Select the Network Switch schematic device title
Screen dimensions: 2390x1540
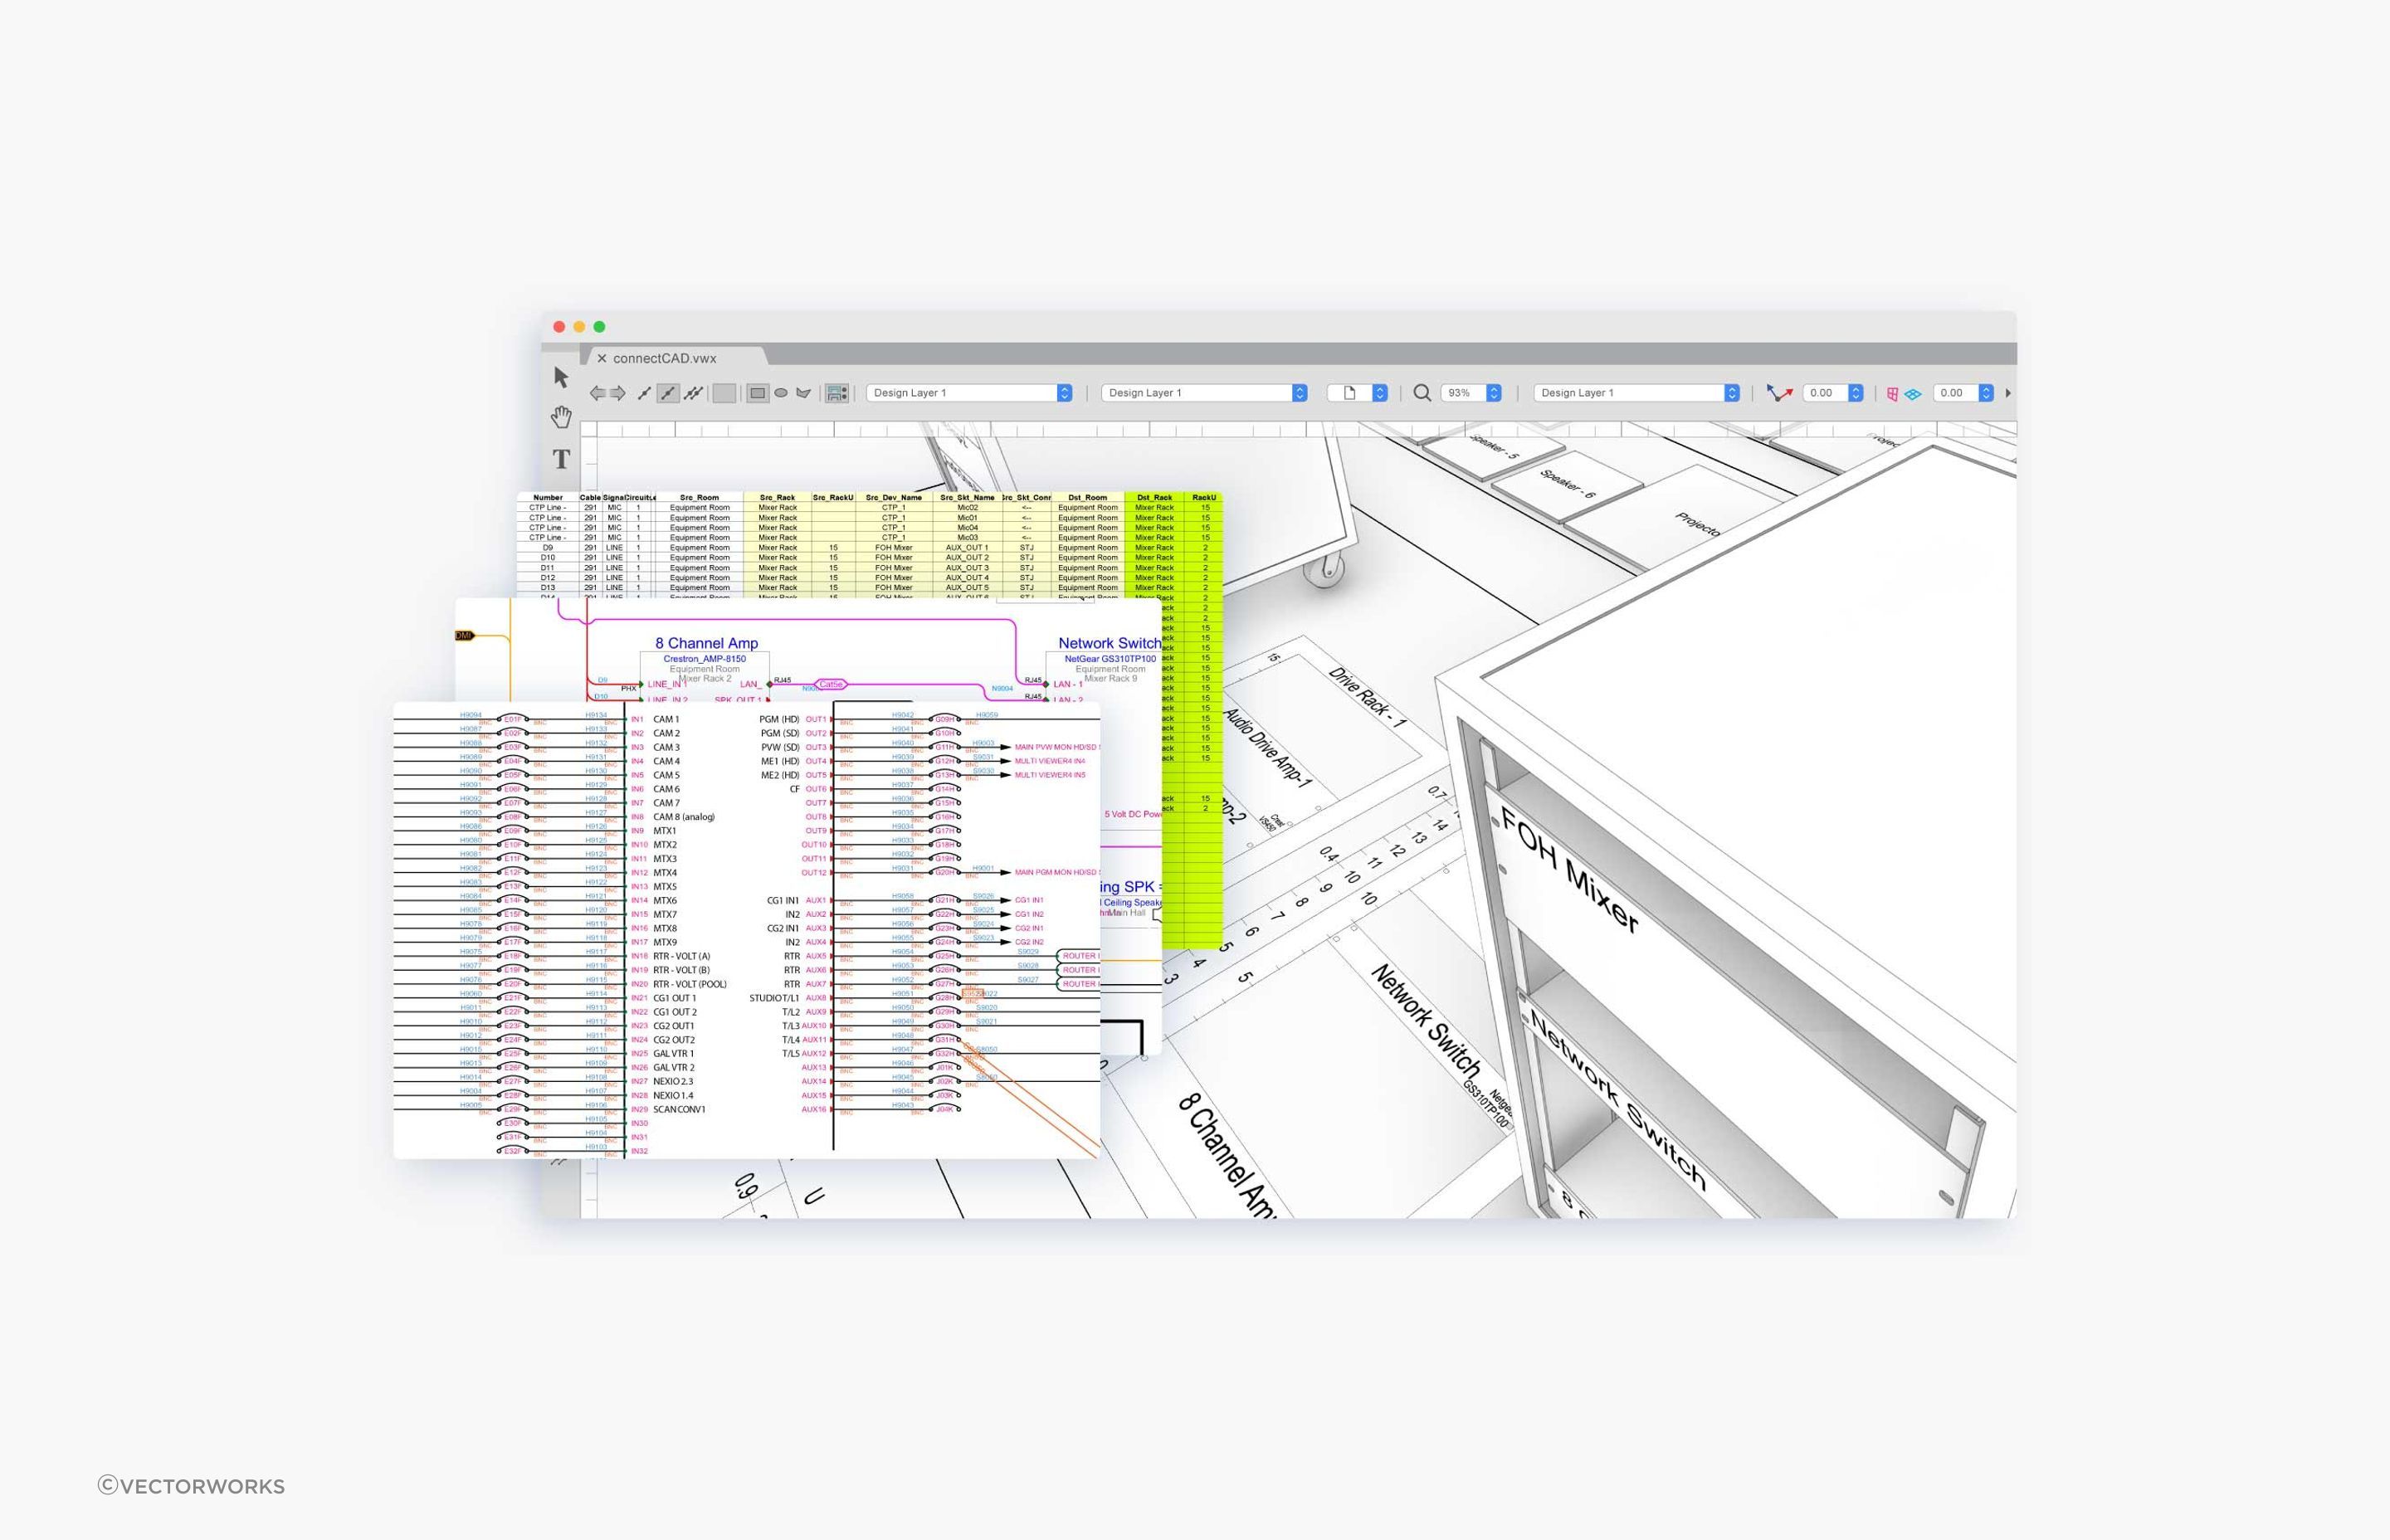coord(1110,643)
